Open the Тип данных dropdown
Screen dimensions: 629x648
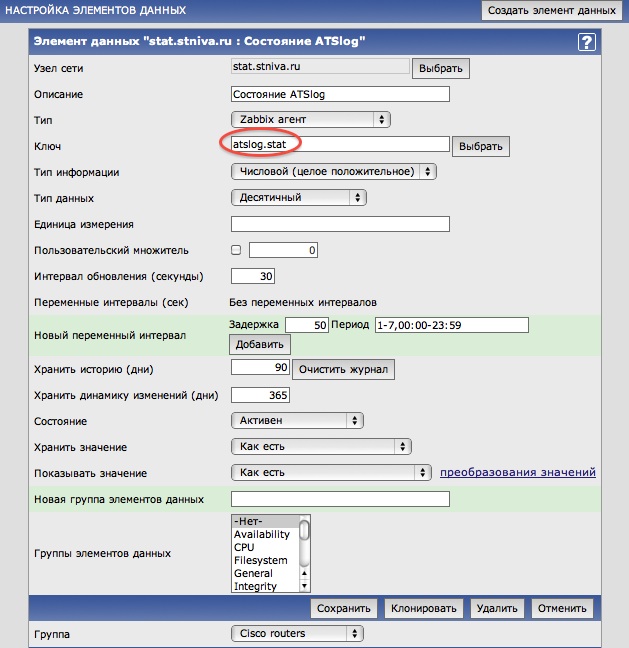pyautogui.click(x=297, y=197)
